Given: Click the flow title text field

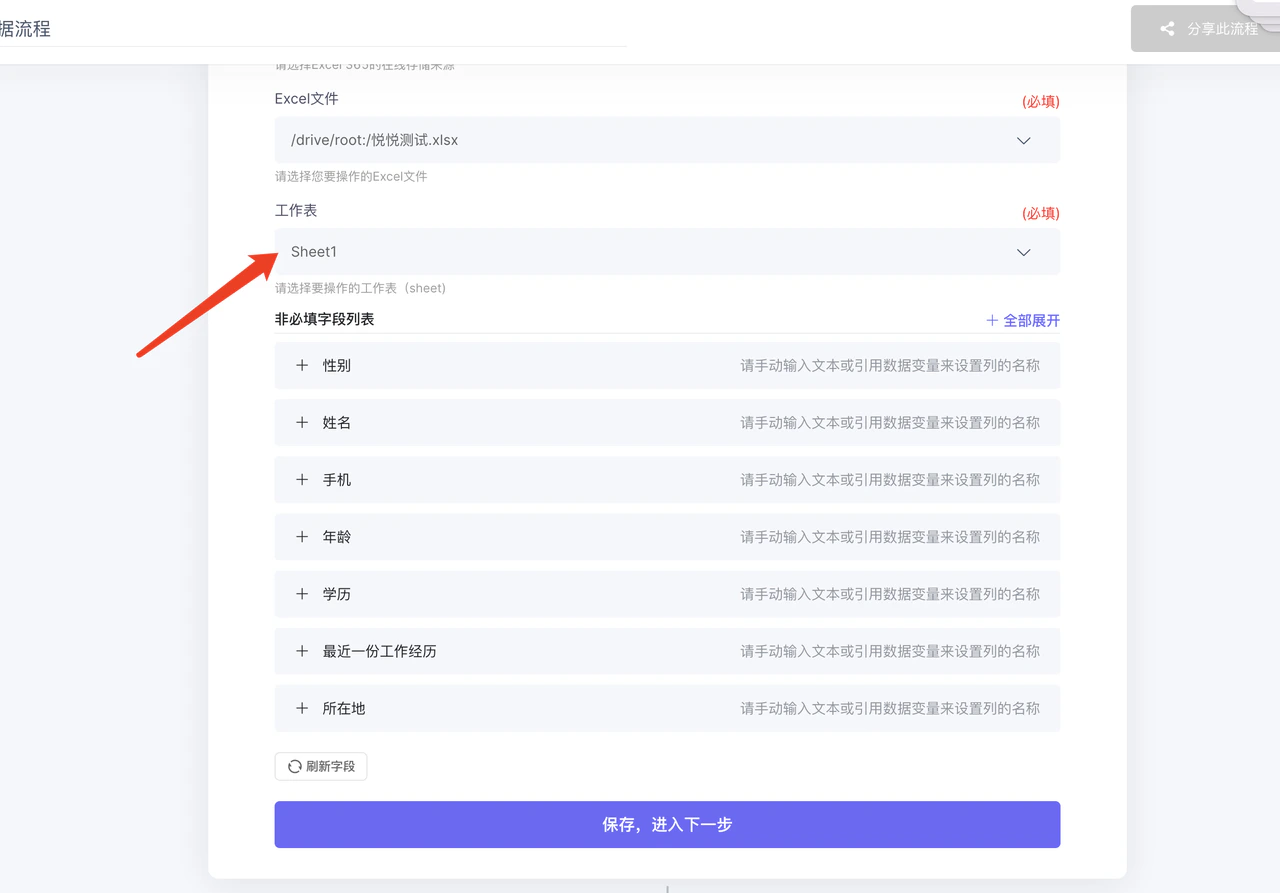Looking at the screenshot, I should point(313,29).
